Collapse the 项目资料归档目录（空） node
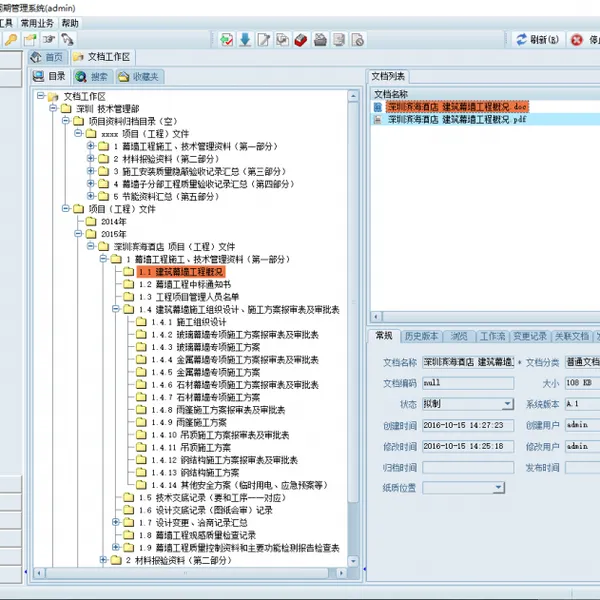Screen dimensions: 600x600 tap(66, 121)
